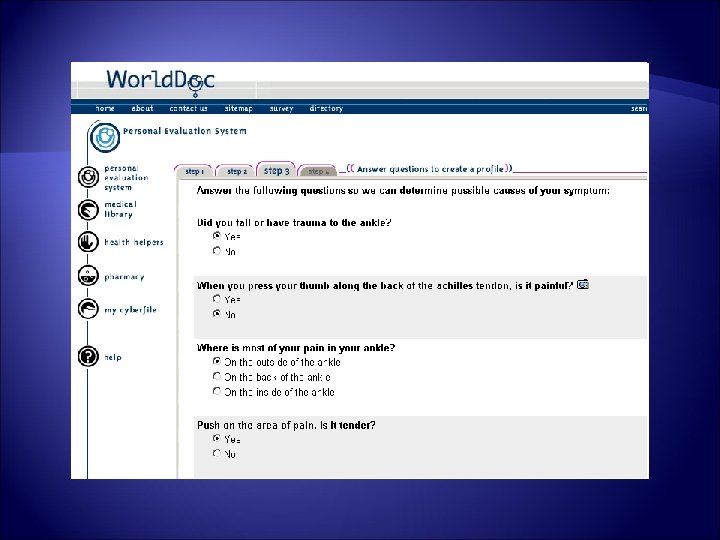The width and height of the screenshot is (720, 540).
Task: Choose On the inside of the ankle
Action: pos(217,391)
